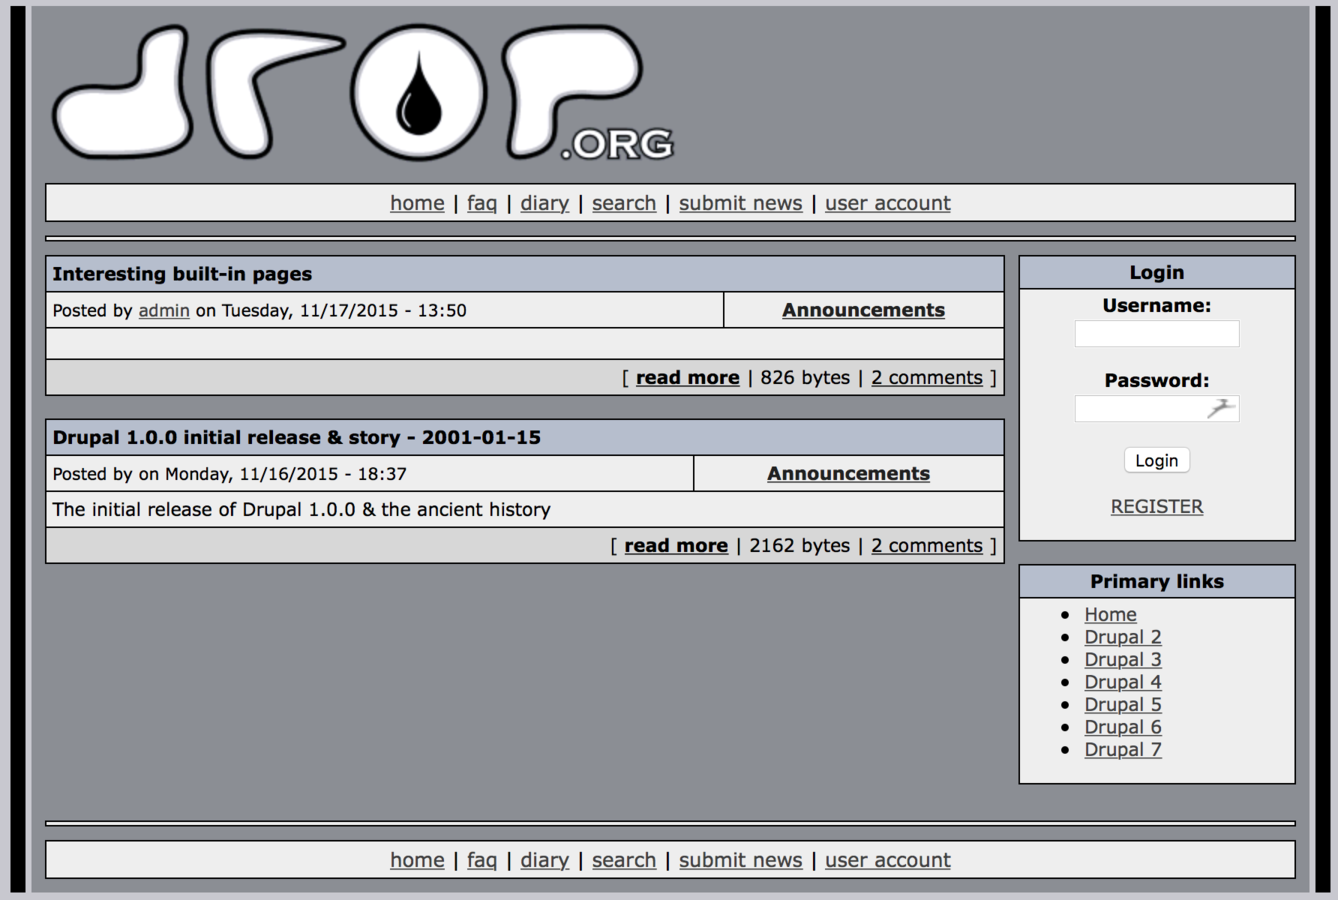This screenshot has width=1338, height=900.
Task: View 2 comments on Drupal 1.0.0 post
Action: tap(927, 545)
